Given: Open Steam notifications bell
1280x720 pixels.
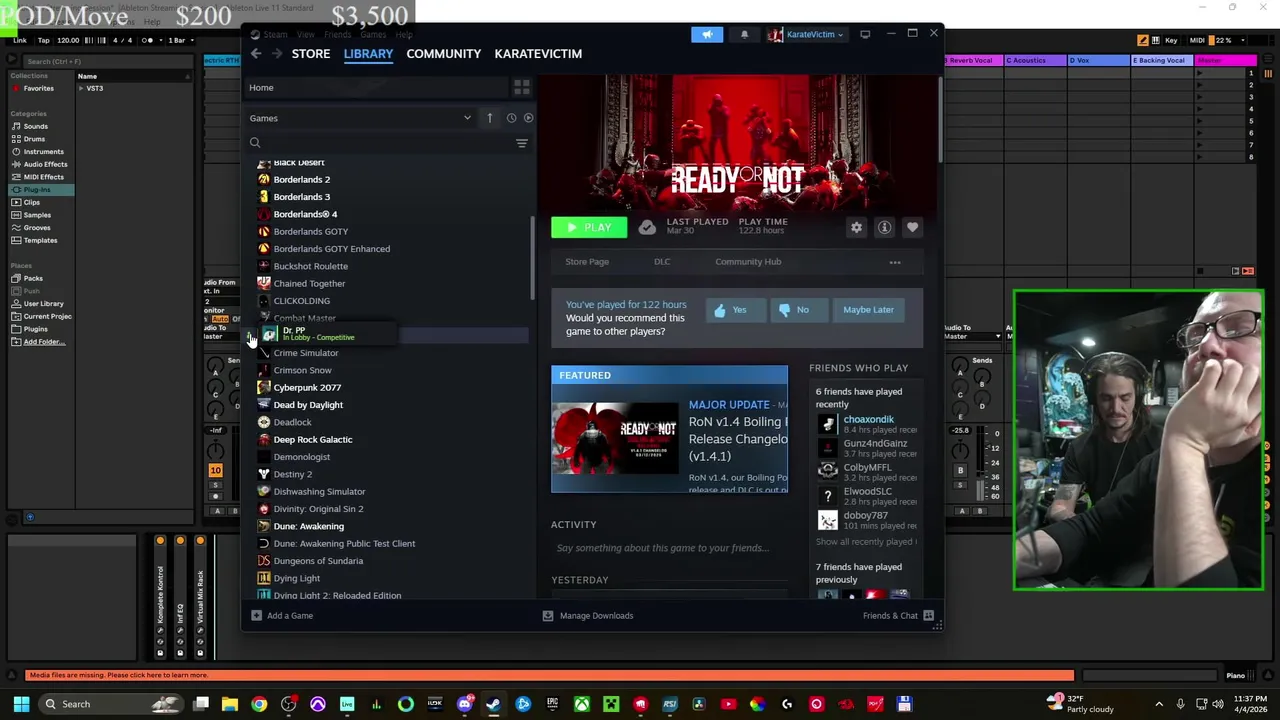Looking at the screenshot, I should pyautogui.click(x=744, y=34).
